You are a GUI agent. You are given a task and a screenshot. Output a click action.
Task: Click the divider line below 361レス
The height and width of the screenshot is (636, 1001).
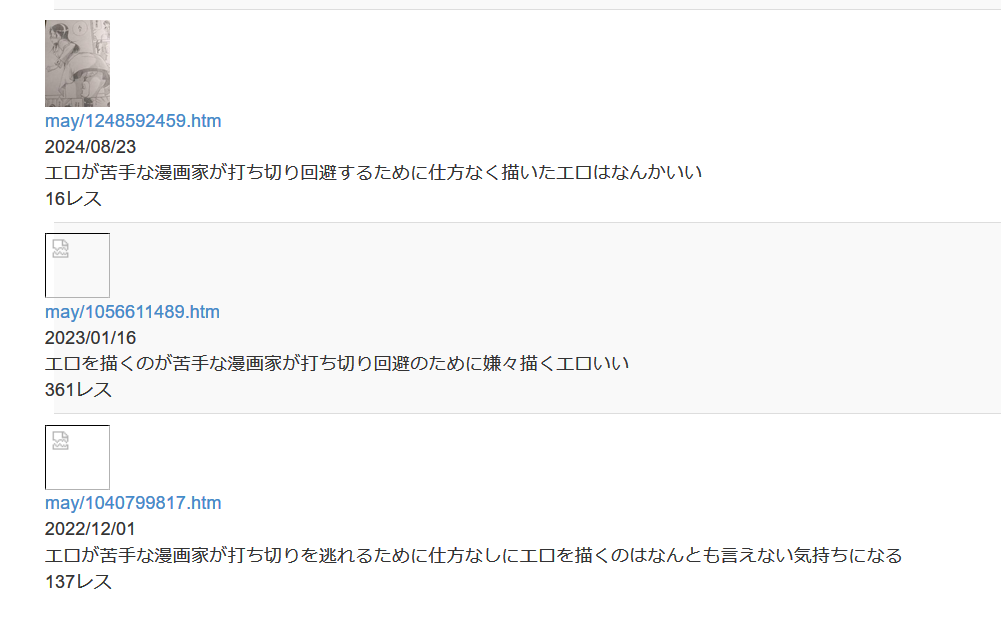pyautogui.click(x=527, y=413)
